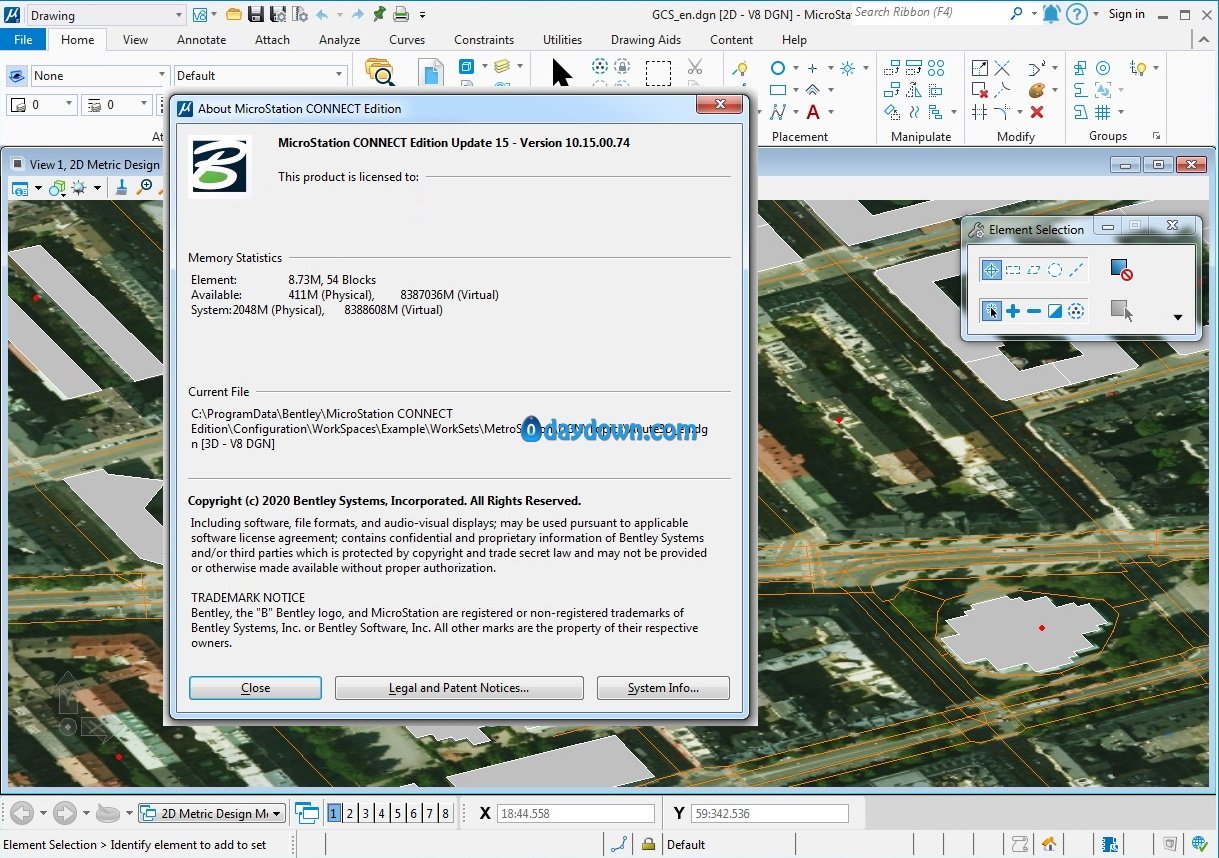Click the System Info button
The image size is (1219, 858).
663,688
